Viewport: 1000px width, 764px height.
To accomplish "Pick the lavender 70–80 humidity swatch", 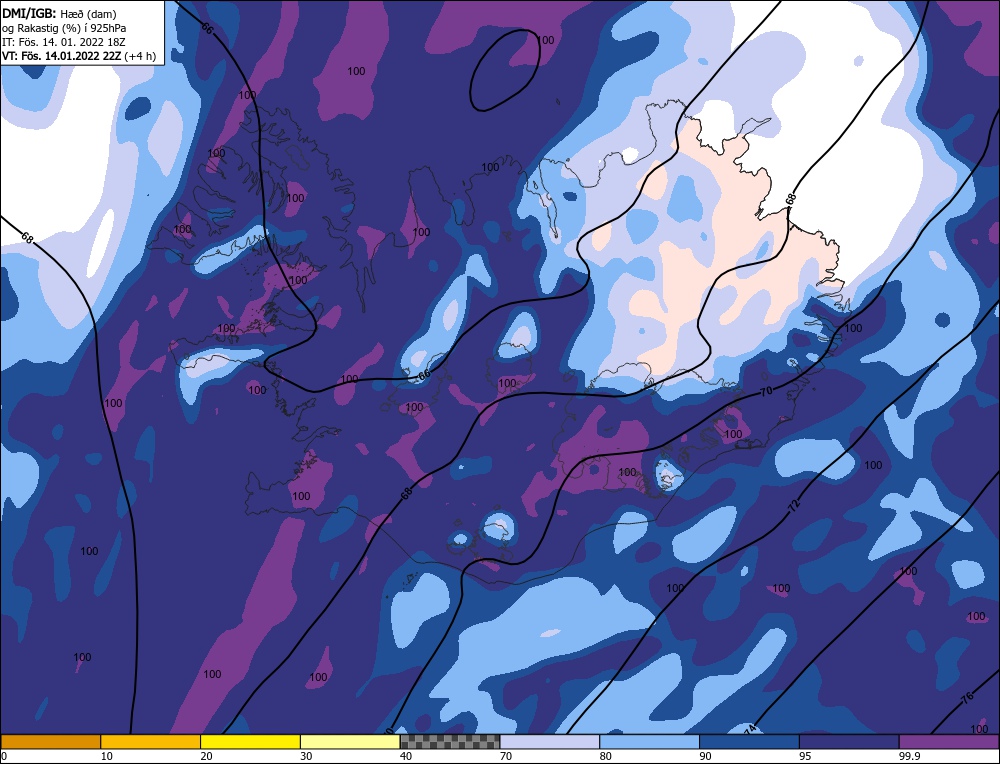I will coord(550,741).
